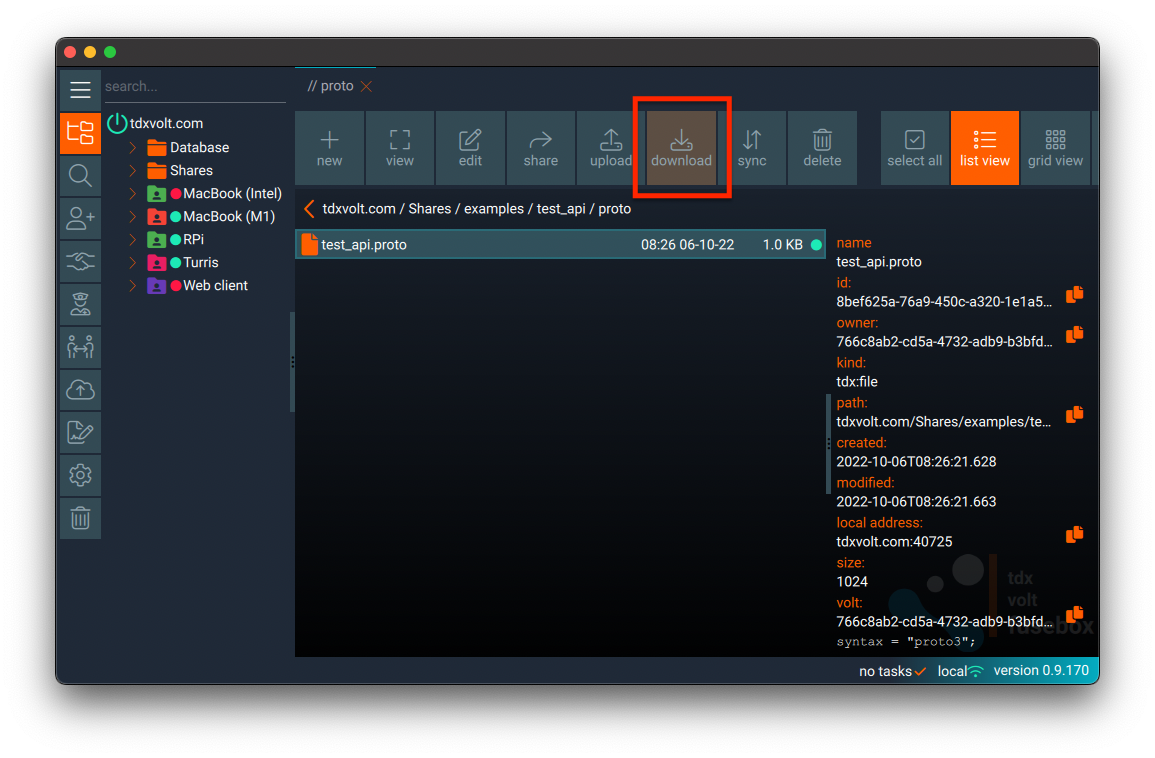Image resolution: width=1155 pixels, height=758 pixels.
Task: Click the view toolbar button
Action: (400, 148)
